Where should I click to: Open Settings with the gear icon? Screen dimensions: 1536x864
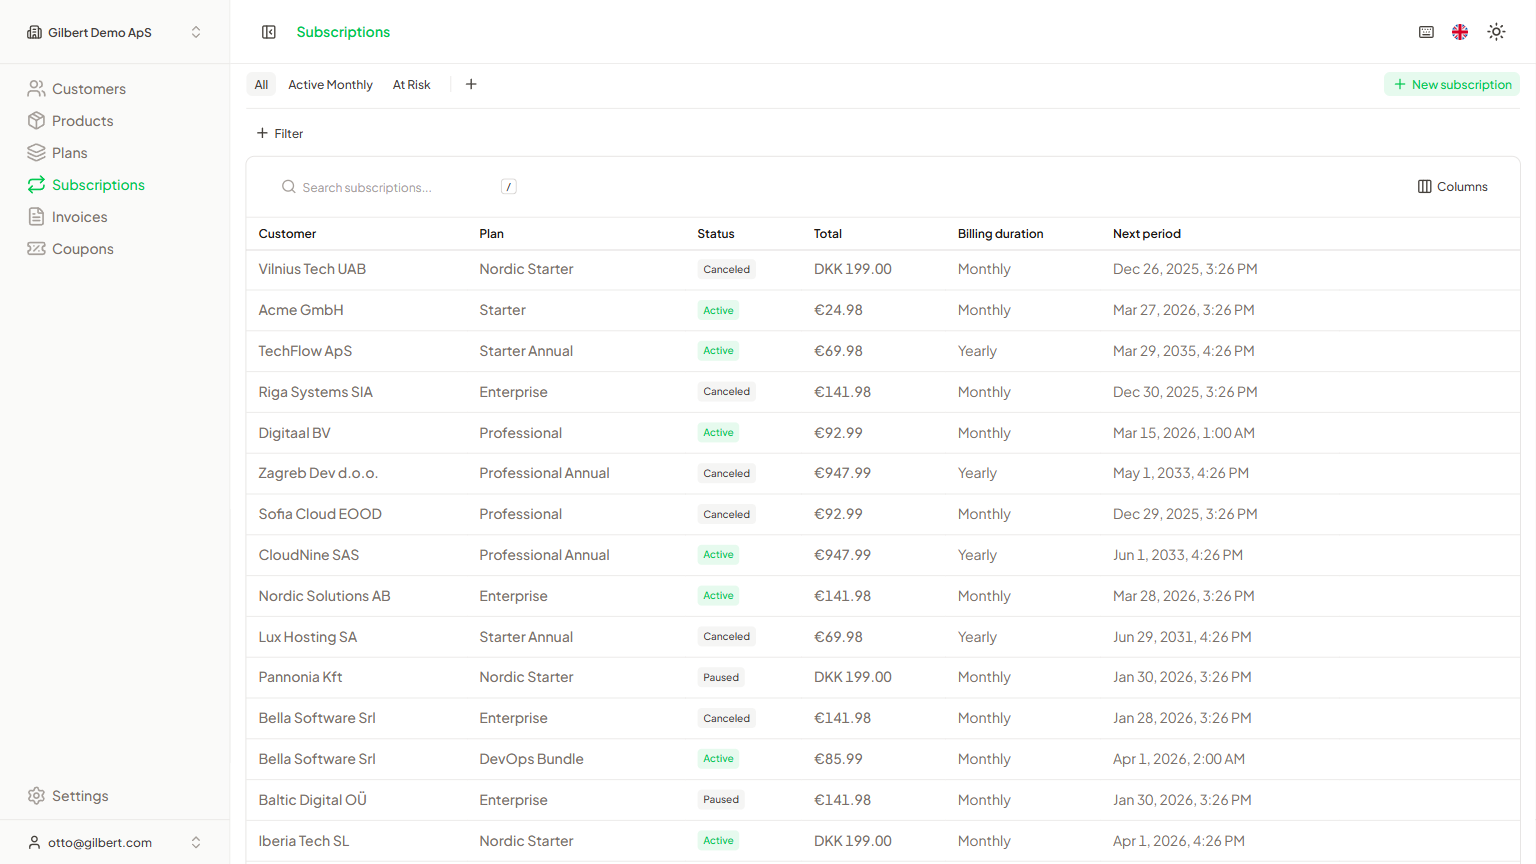click(37, 795)
